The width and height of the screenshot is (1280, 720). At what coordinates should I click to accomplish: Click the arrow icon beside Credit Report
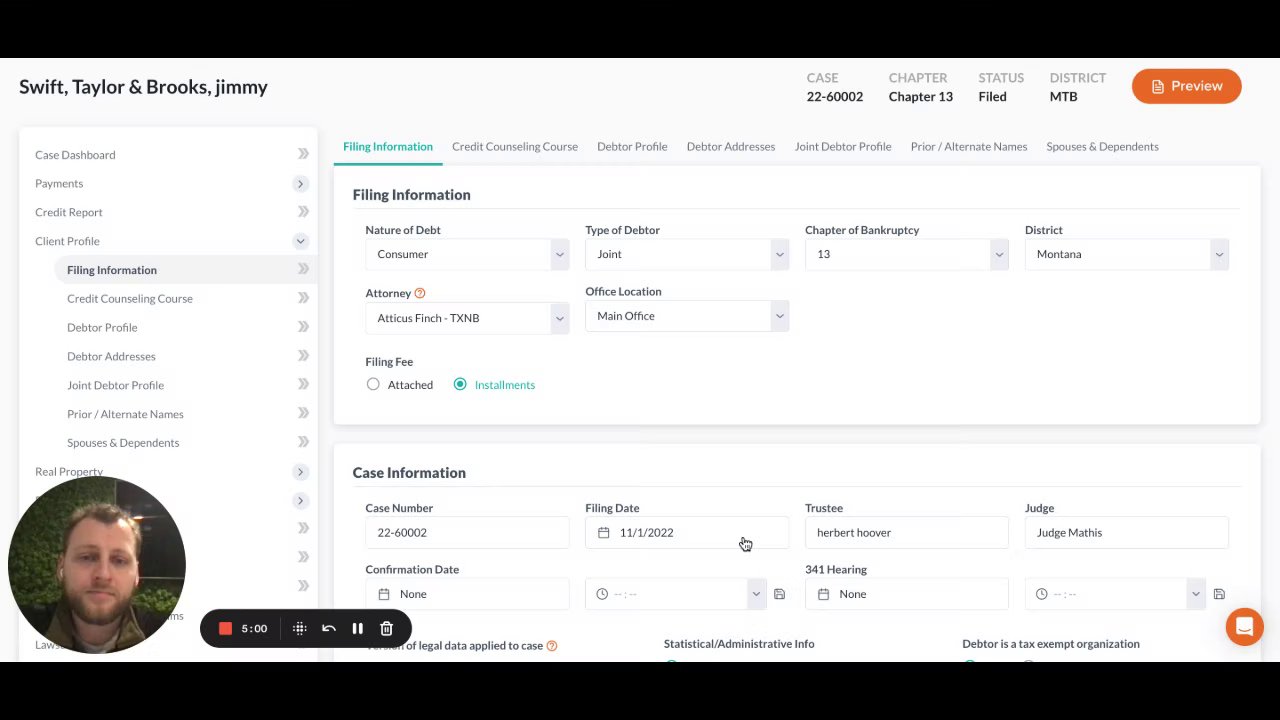point(303,211)
